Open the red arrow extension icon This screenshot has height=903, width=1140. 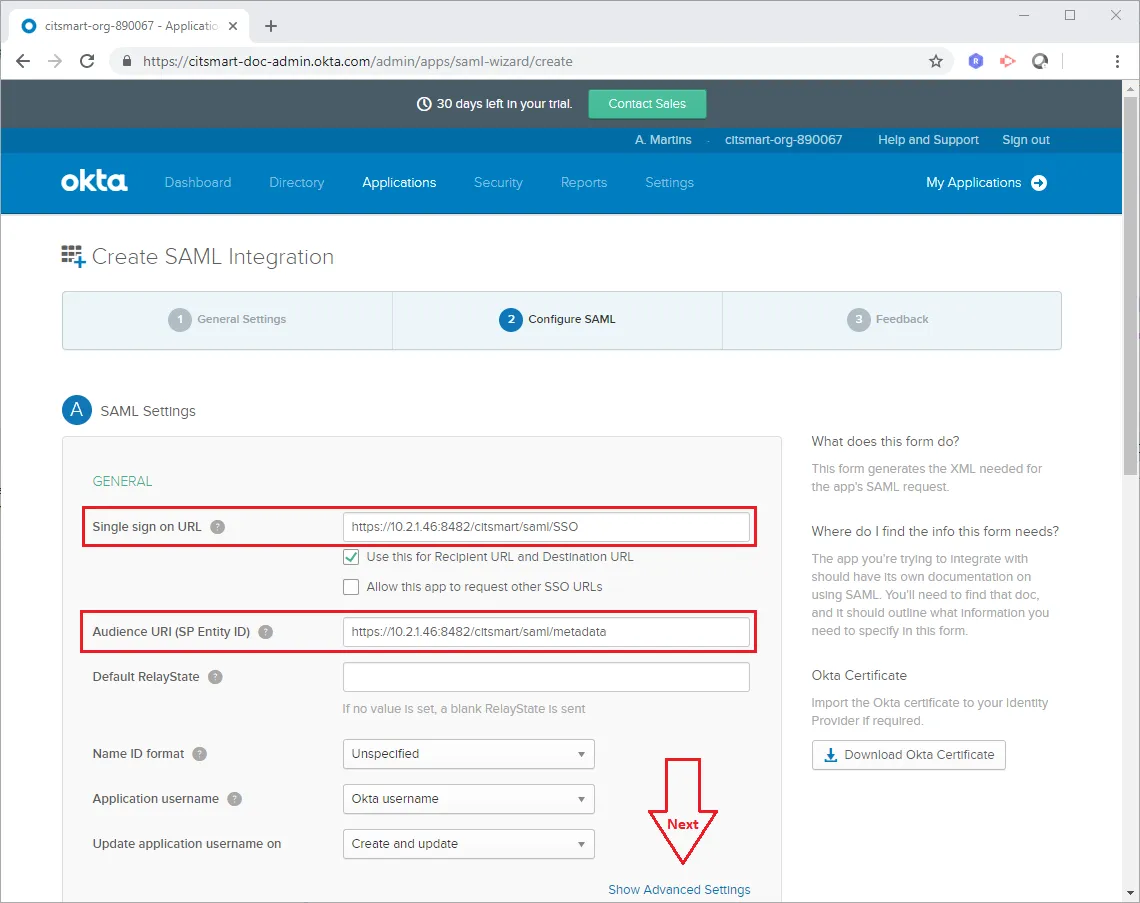click(1008, 61)
